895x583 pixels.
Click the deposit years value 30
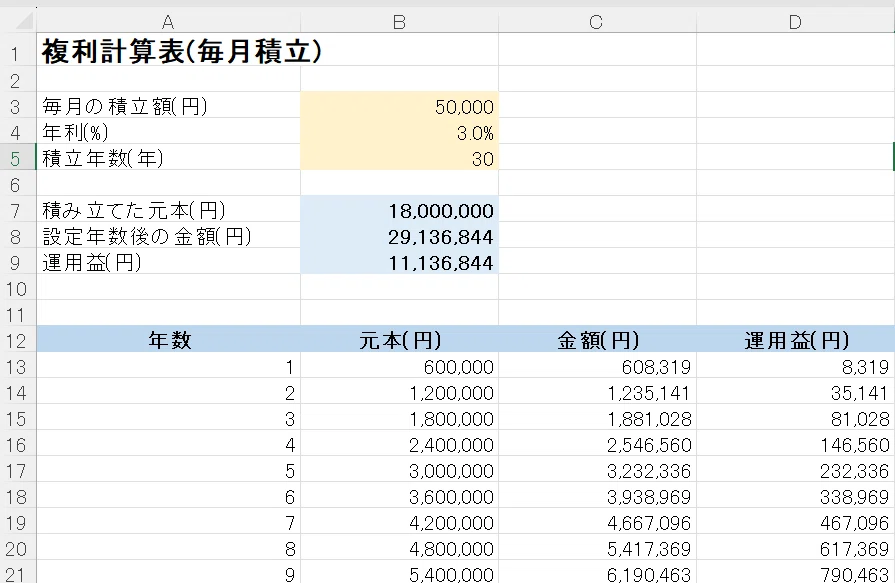pyautogui.click(x=399, y=157)
